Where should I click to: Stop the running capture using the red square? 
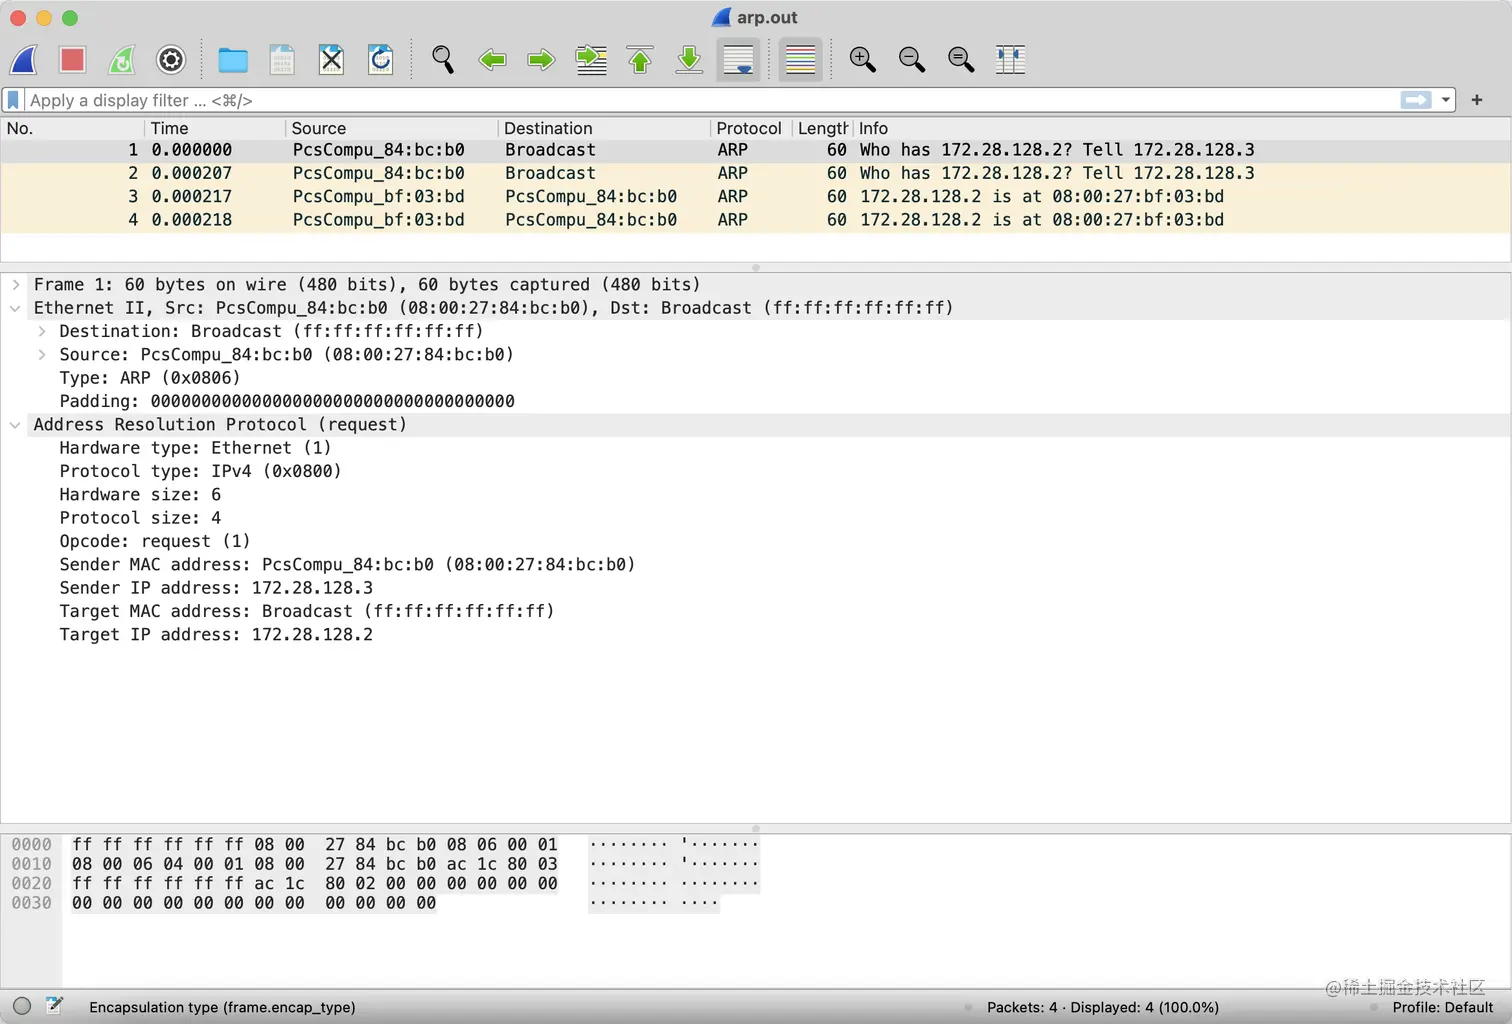click(x=72, y=60)
